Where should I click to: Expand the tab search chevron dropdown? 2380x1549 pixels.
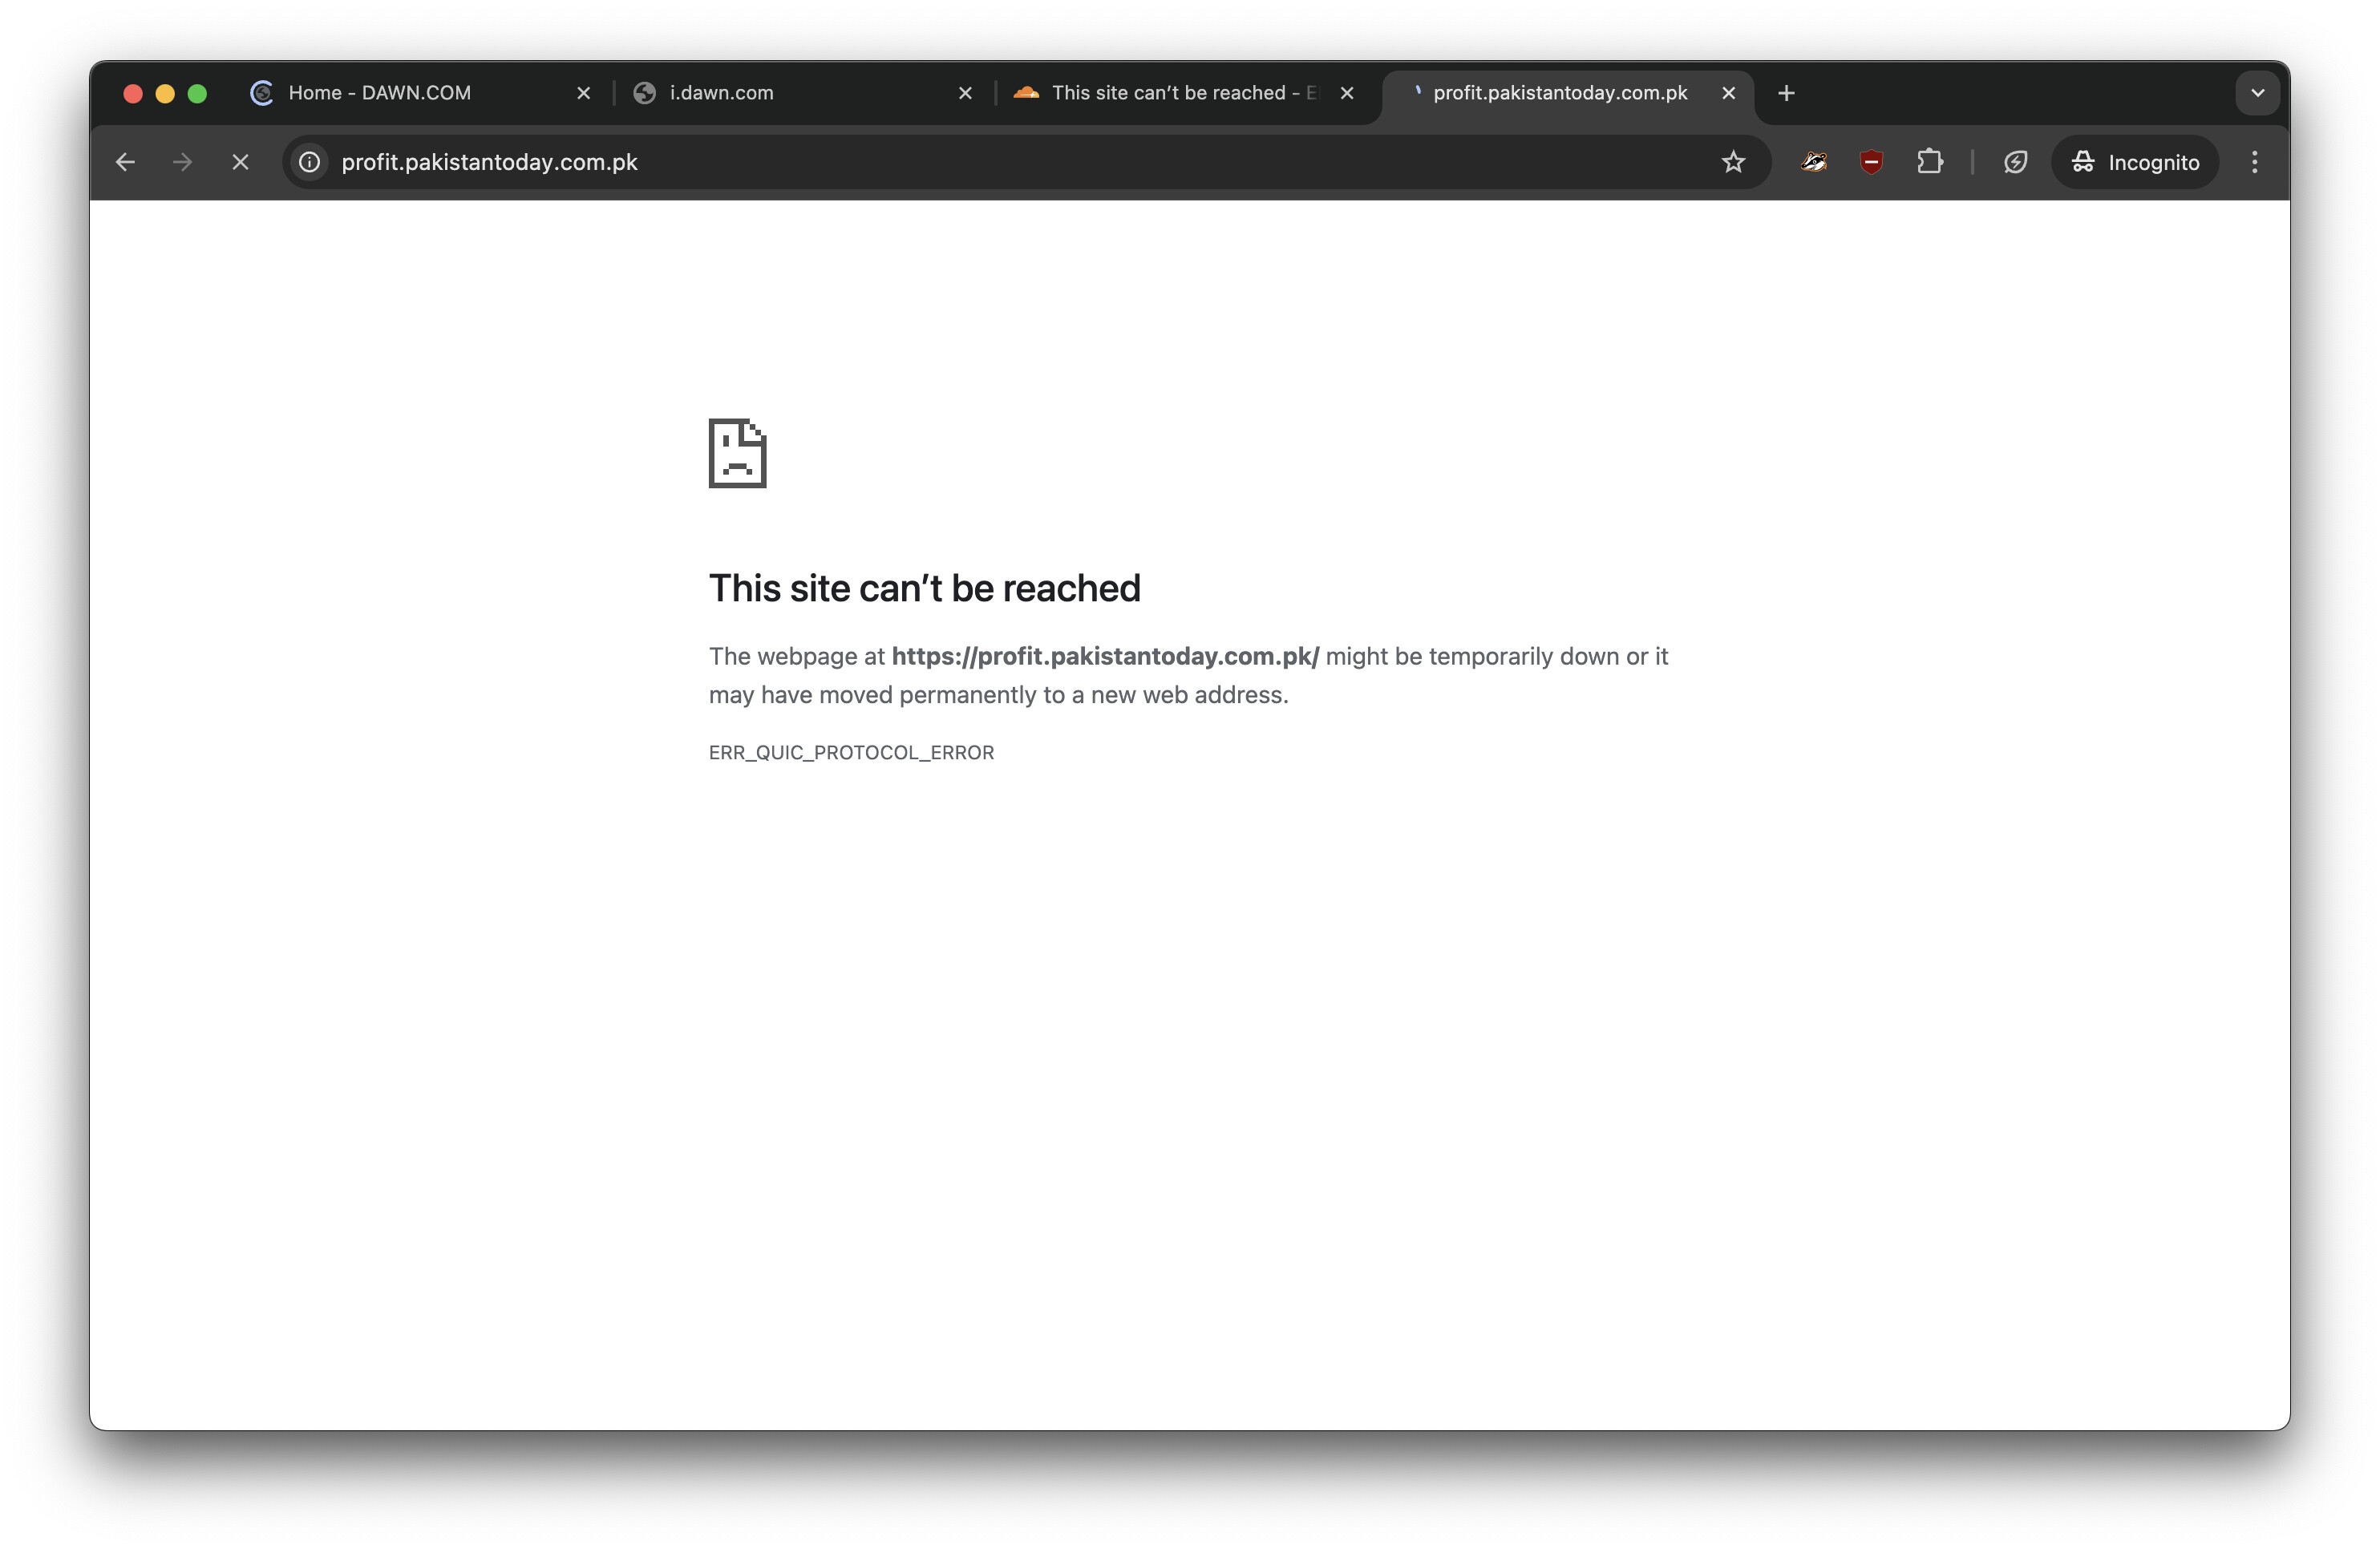2257,93
